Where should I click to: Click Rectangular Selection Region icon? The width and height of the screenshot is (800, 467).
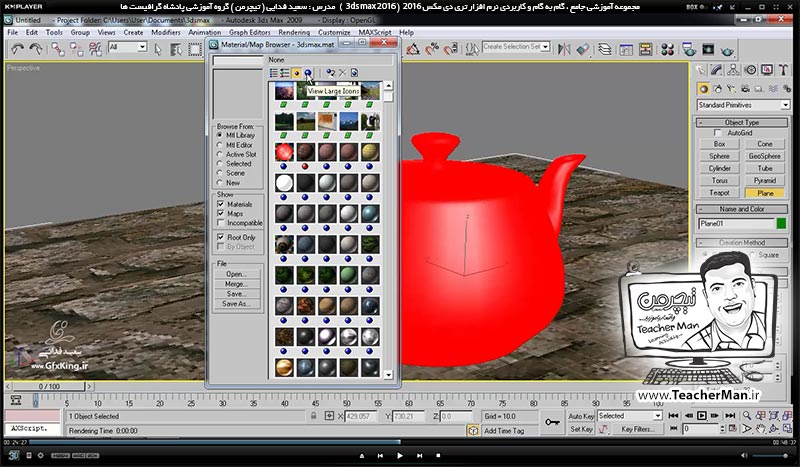pyautogui.click(x=195, y=50)
